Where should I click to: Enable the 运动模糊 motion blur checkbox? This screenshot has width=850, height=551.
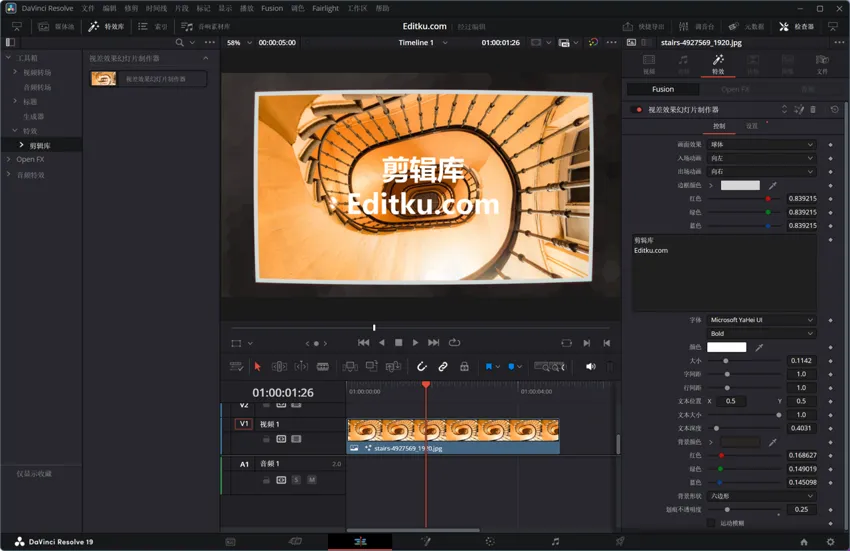[711, 523]
